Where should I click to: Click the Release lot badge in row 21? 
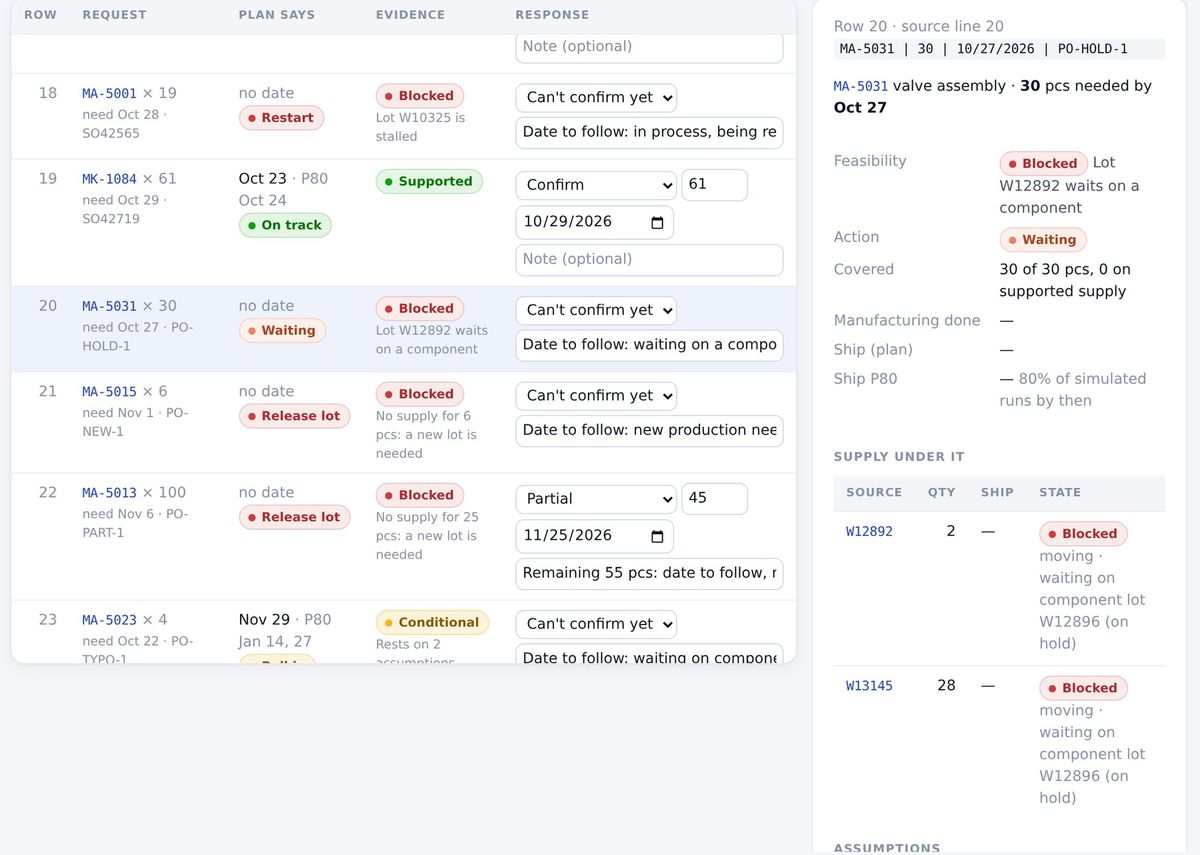[x=294, y=416]
